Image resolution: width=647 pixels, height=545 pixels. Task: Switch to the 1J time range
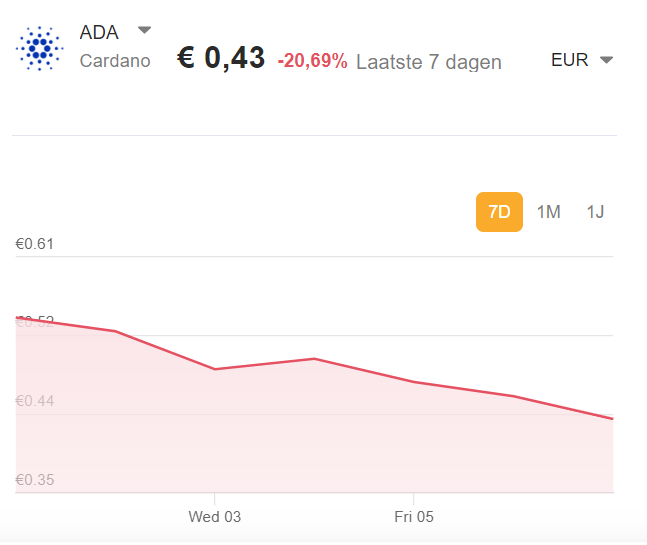click(596, 212)
